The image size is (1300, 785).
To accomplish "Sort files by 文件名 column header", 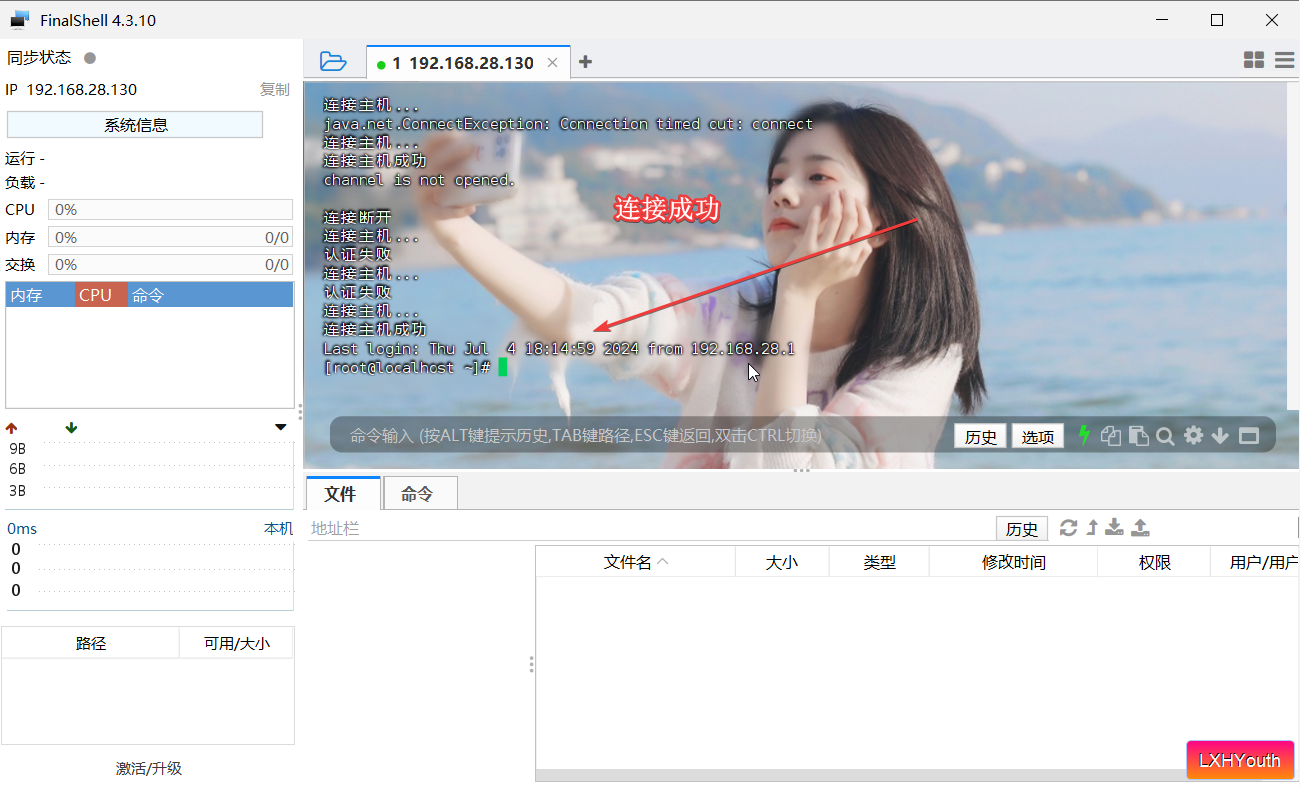I will 635,562.
